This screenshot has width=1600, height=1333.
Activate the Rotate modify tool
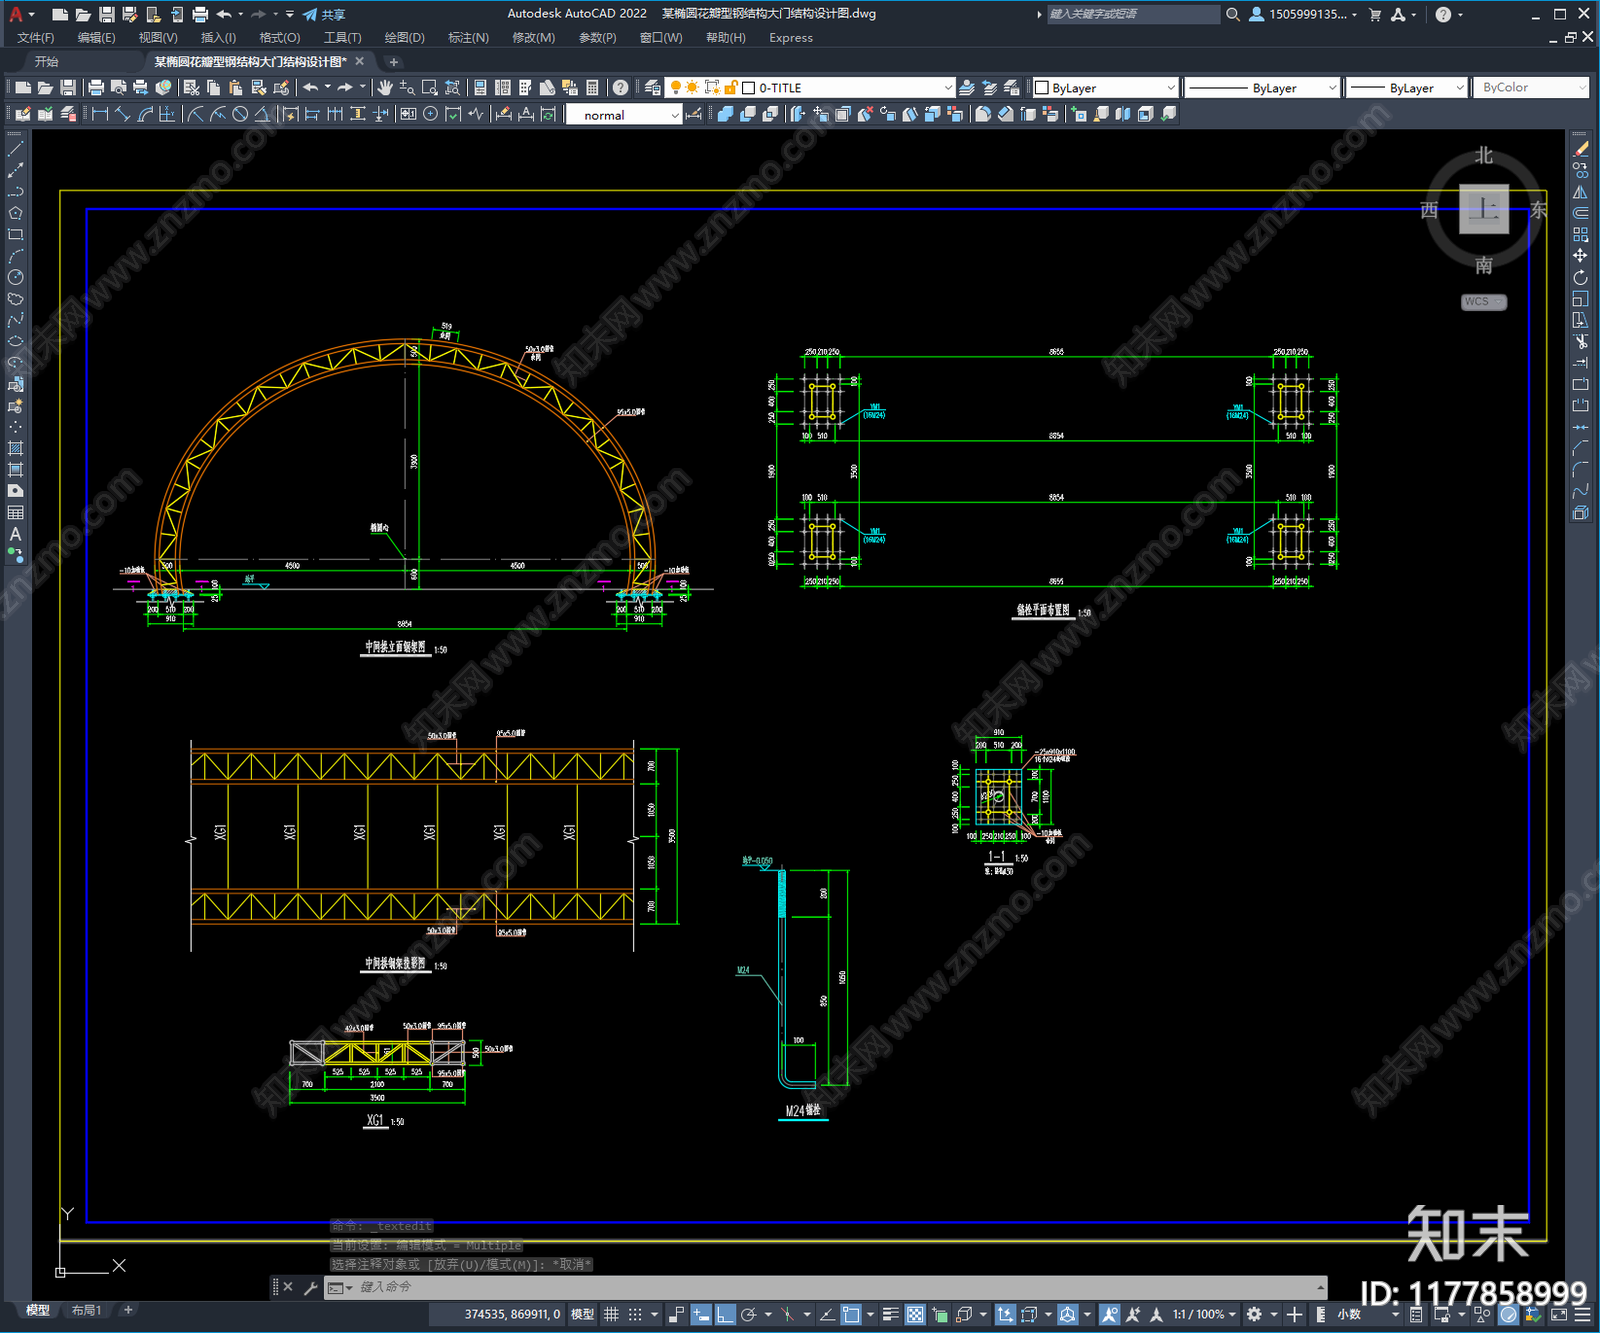click(x=1580, y=278)
